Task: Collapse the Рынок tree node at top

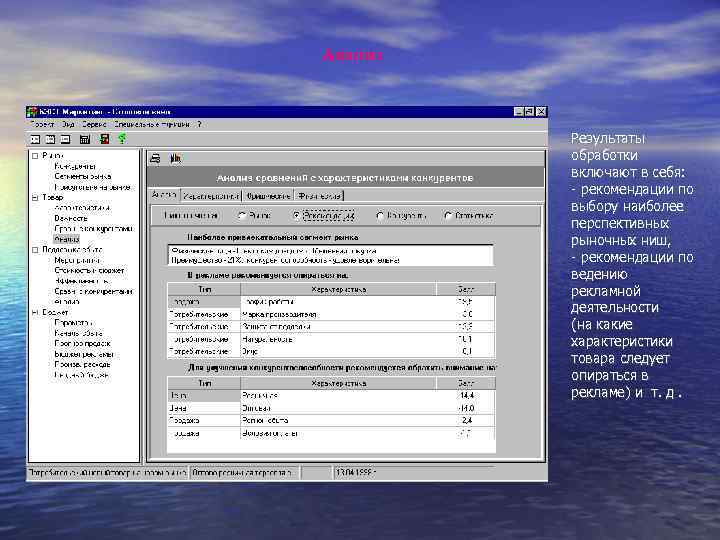Action: (35, 156)
